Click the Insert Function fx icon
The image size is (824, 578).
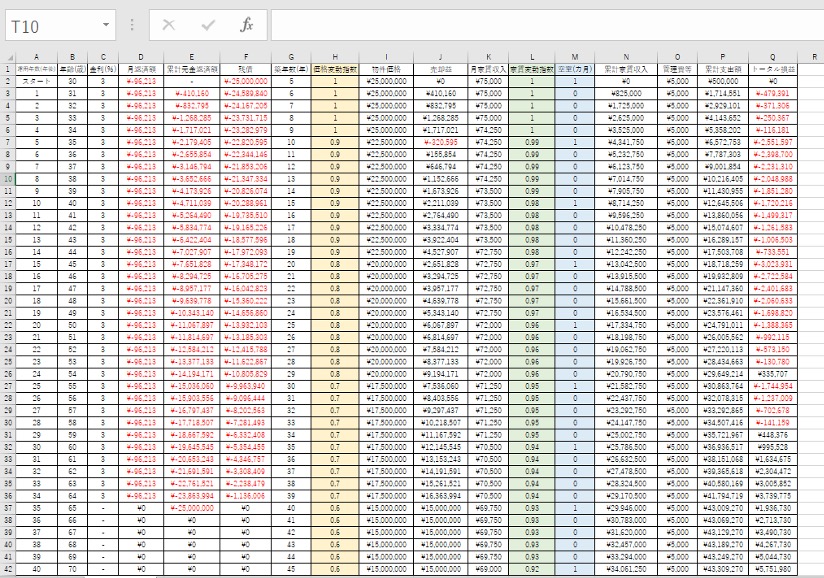pyautogui.click(x=246, y=25)
